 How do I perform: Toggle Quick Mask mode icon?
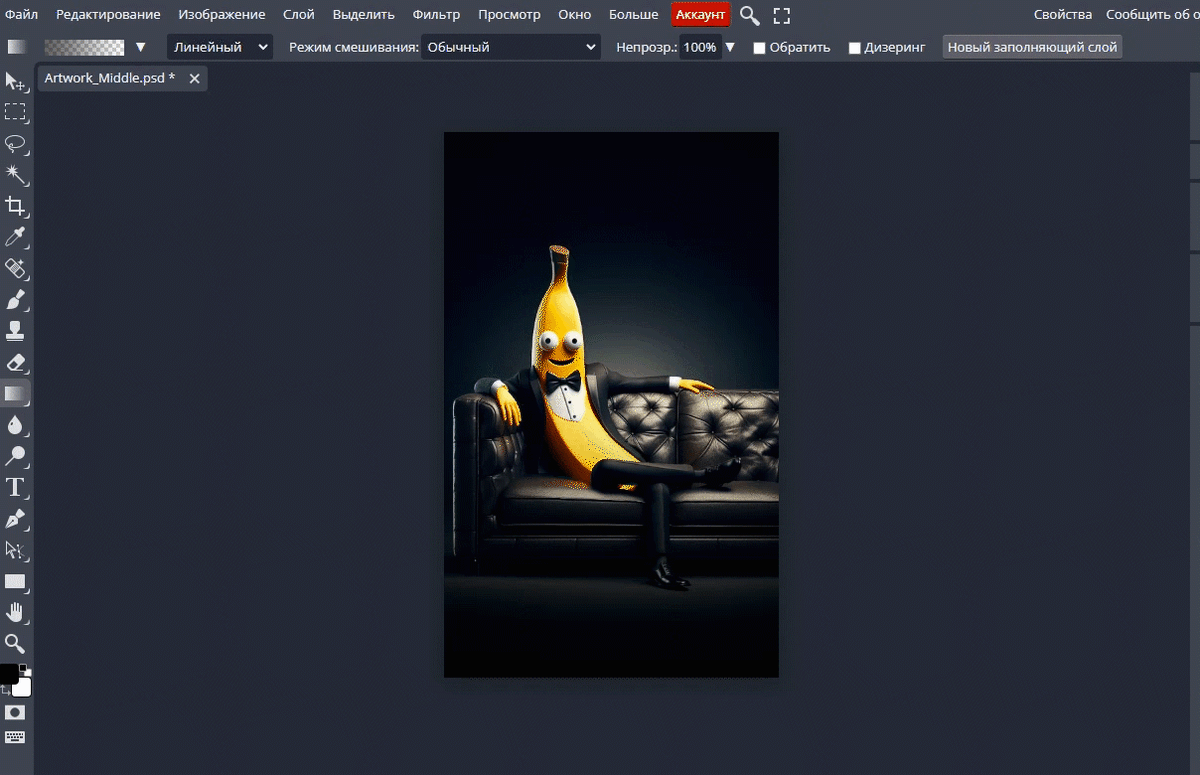pyautogui.click(x=15, y=712)
